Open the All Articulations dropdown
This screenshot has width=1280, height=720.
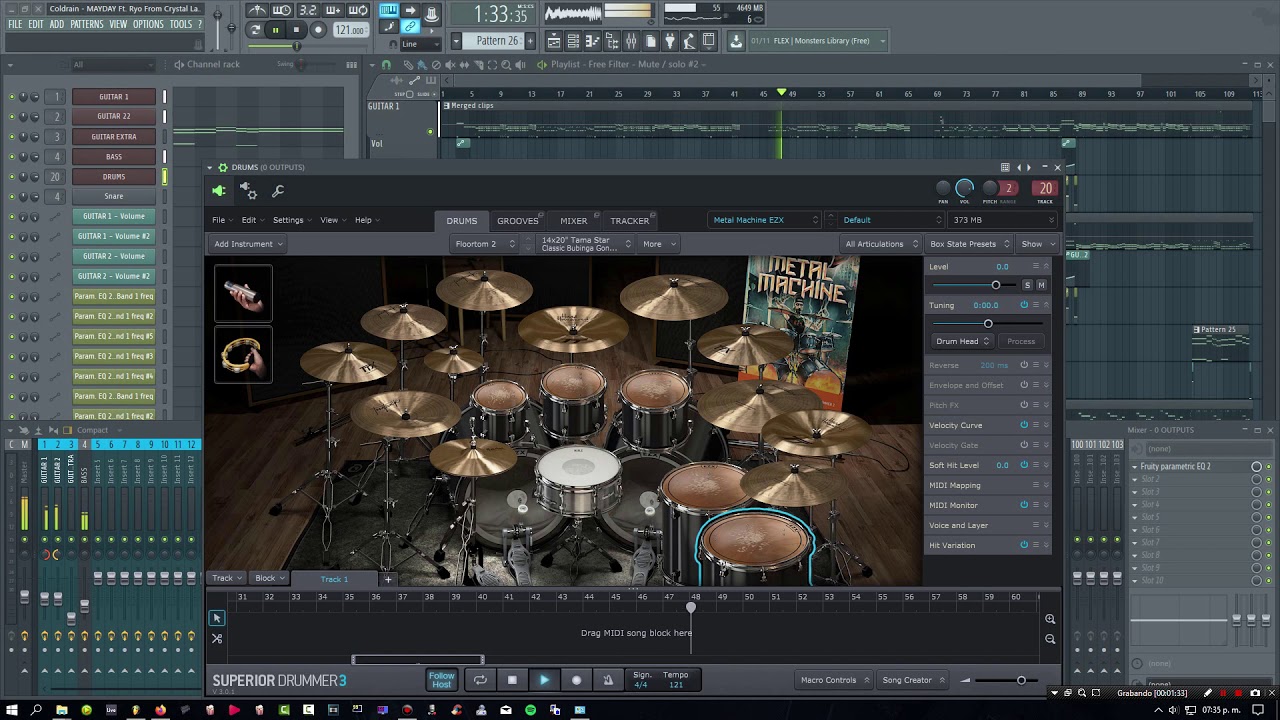[x=880, y=244]
